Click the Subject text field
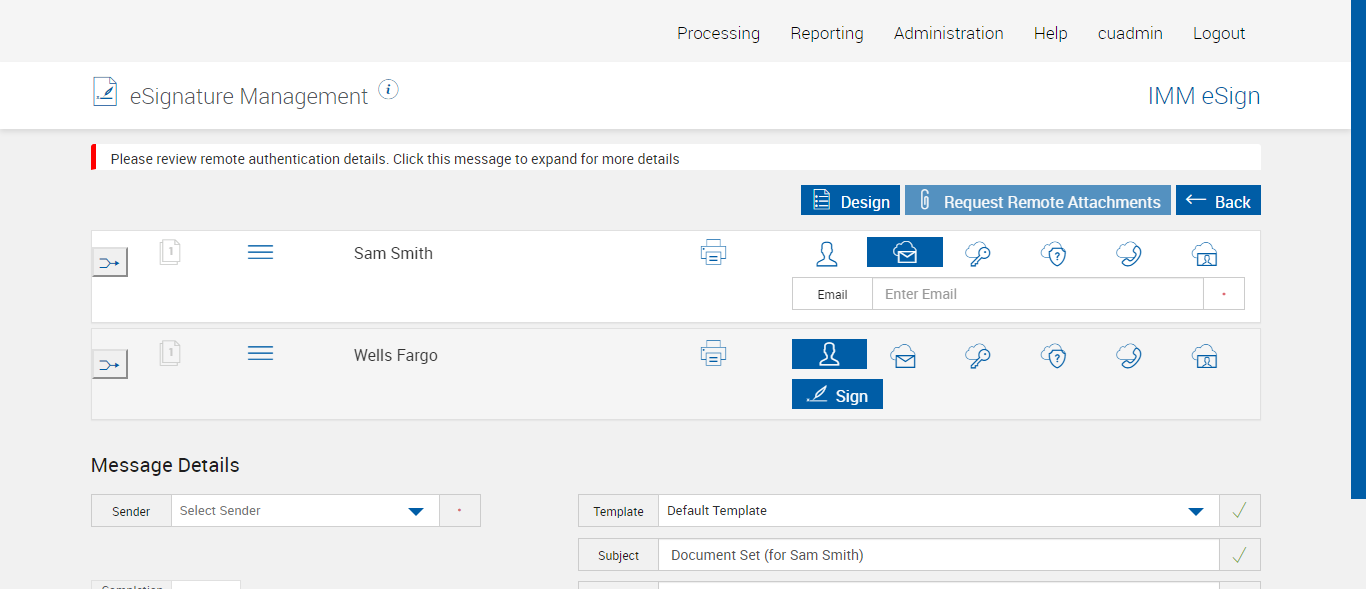Screen dimensions: 1366x589 938,555
